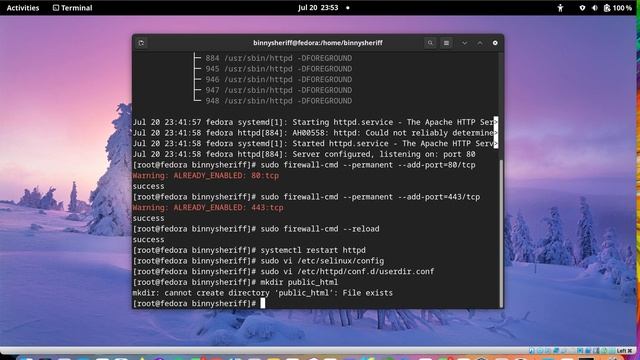The height and width of the screenshot is (360, 640).
Task: Click the warning 'ALREADY_ENABLED: 443:tcp'
Action: [229, 207]
